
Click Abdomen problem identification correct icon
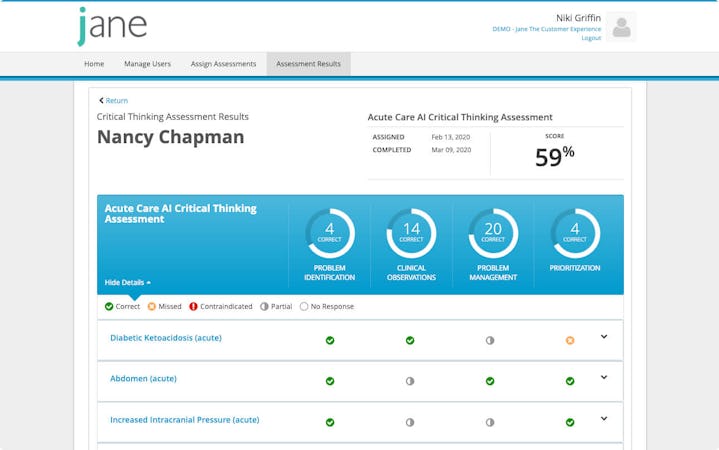330,381
